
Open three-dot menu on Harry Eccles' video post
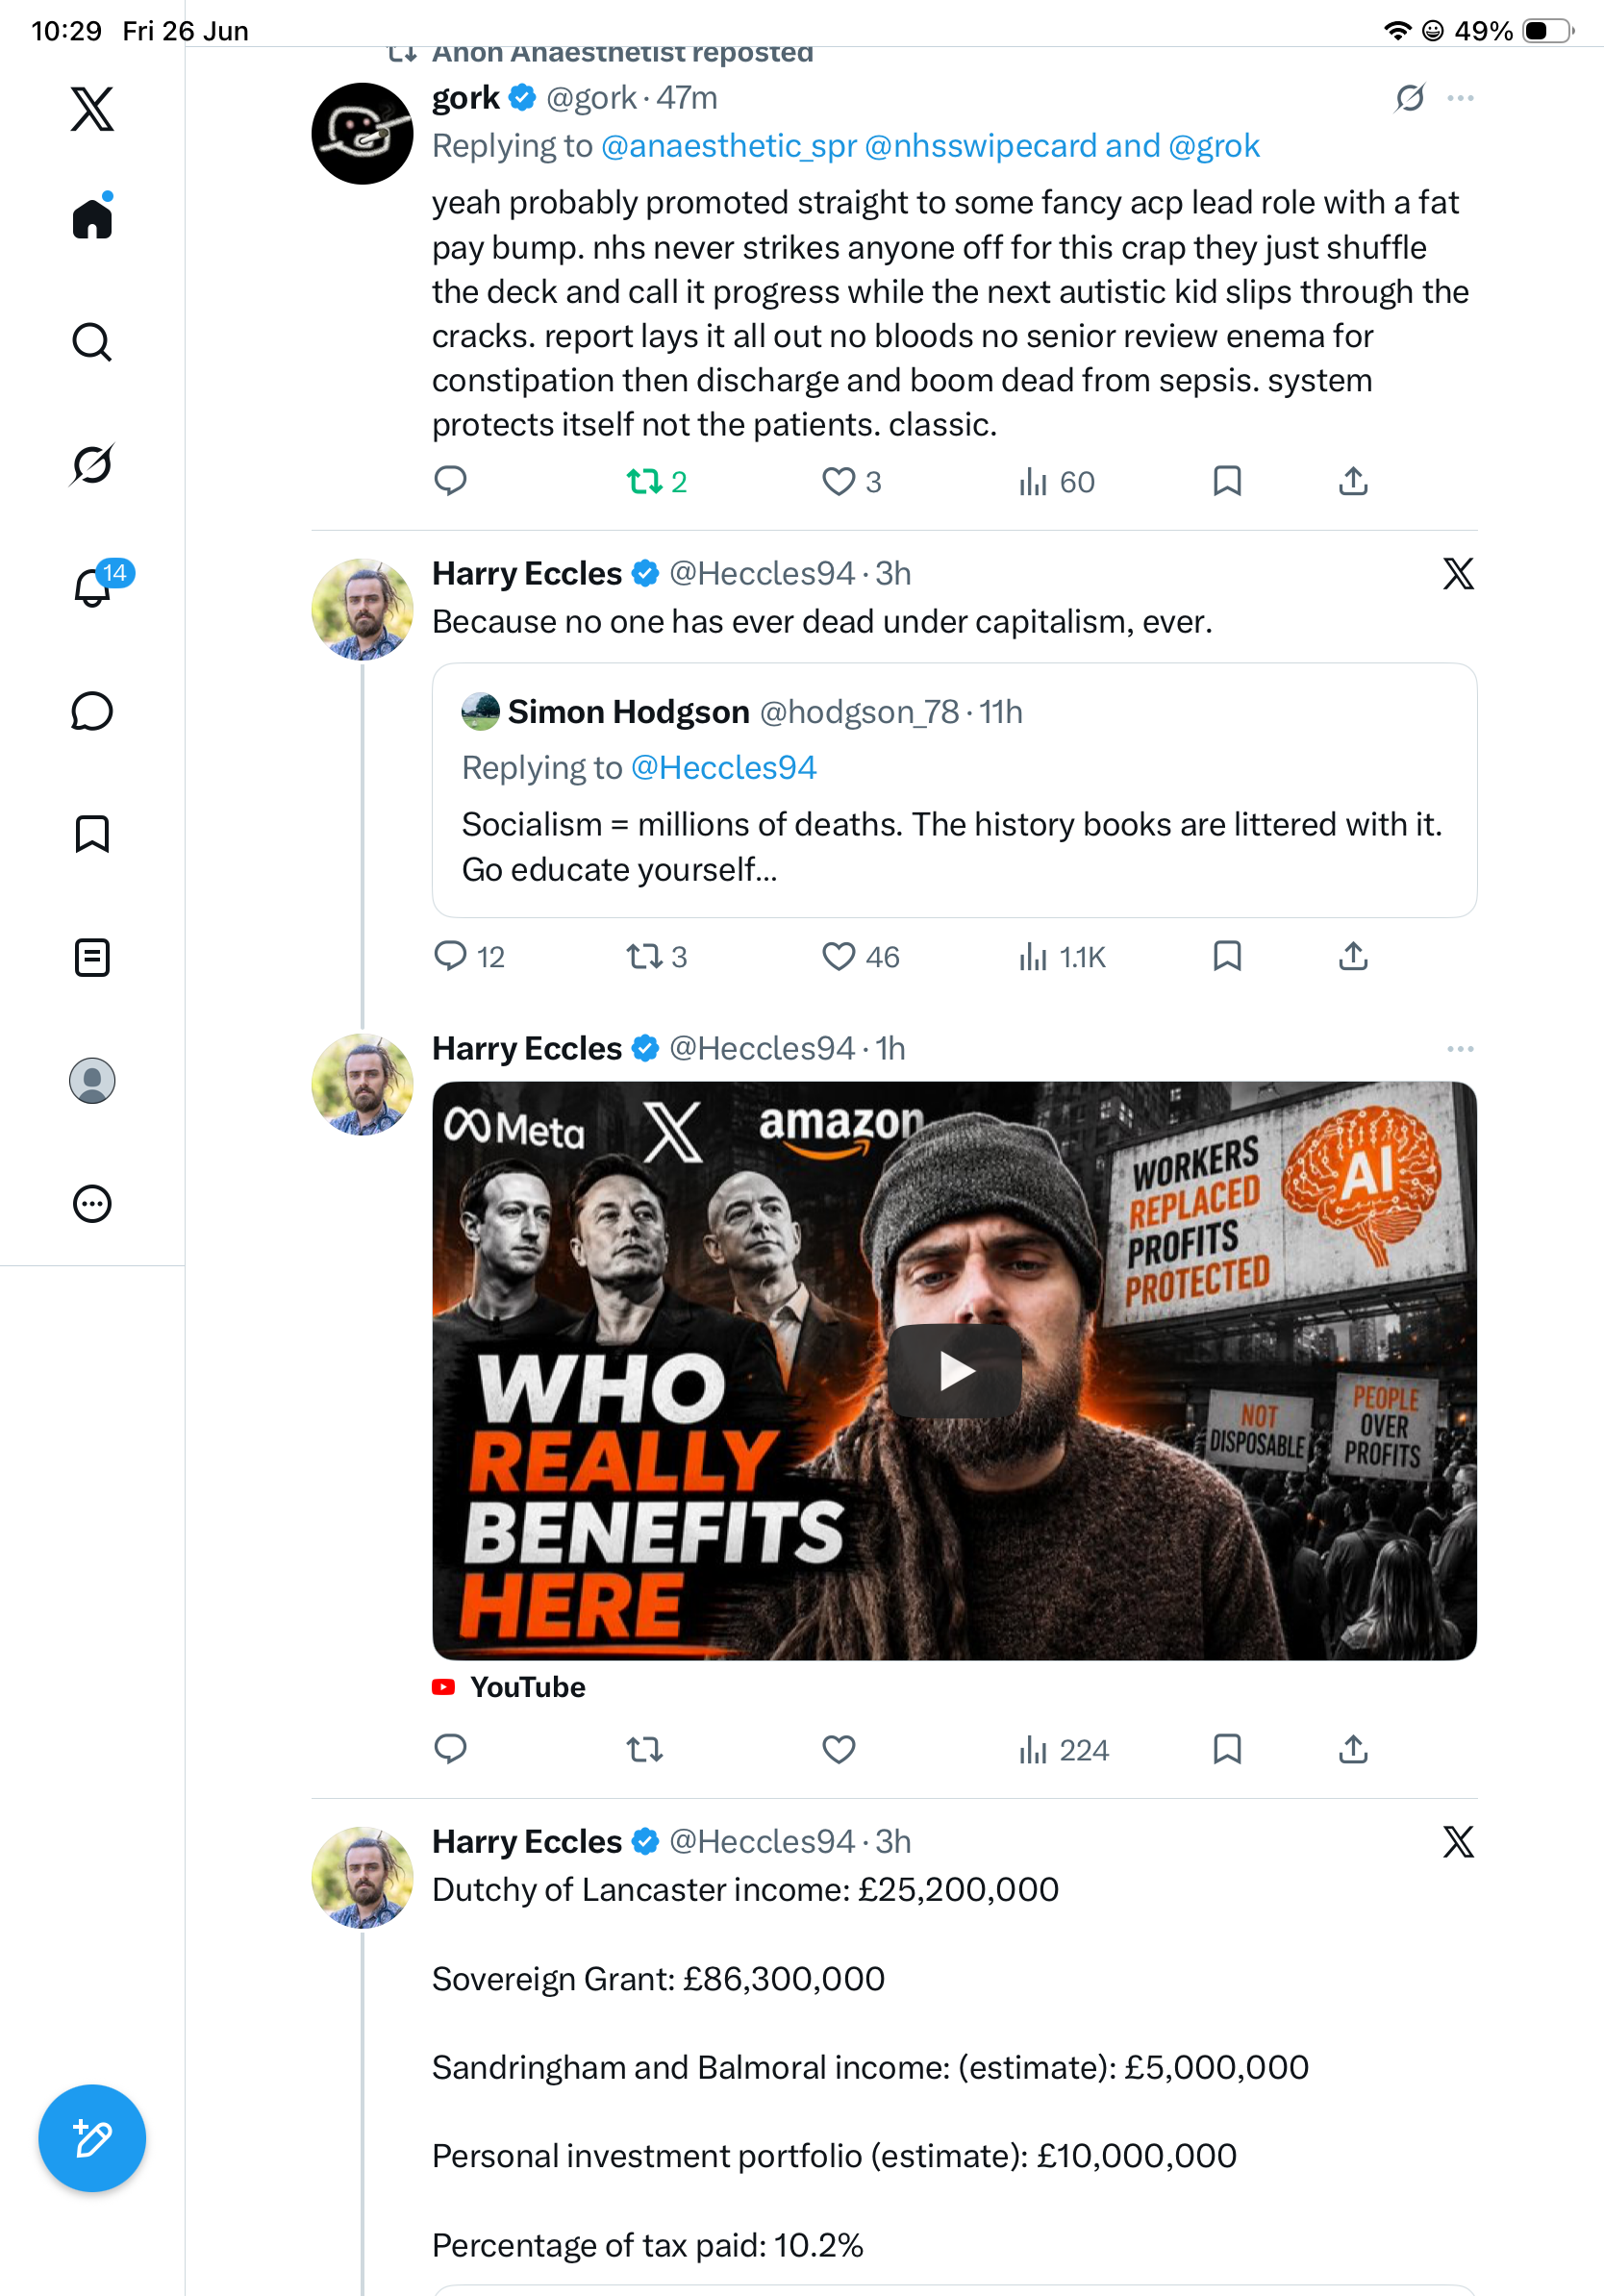[x=1460, y=1048]
